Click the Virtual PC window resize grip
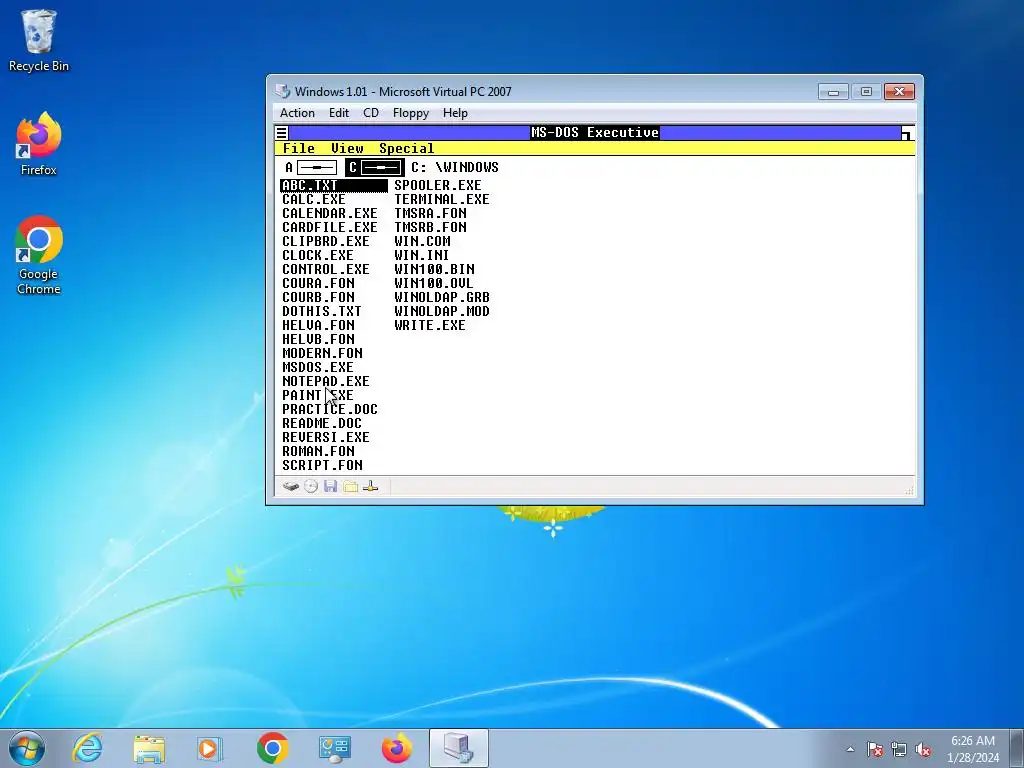 (x=909, y=490)
